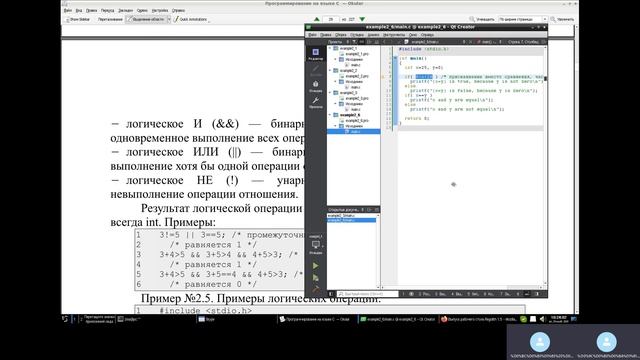The height and width of the screenshot is (360, 640).
Task: Select main.c under example2_2 in project tree
Action: 353,87
